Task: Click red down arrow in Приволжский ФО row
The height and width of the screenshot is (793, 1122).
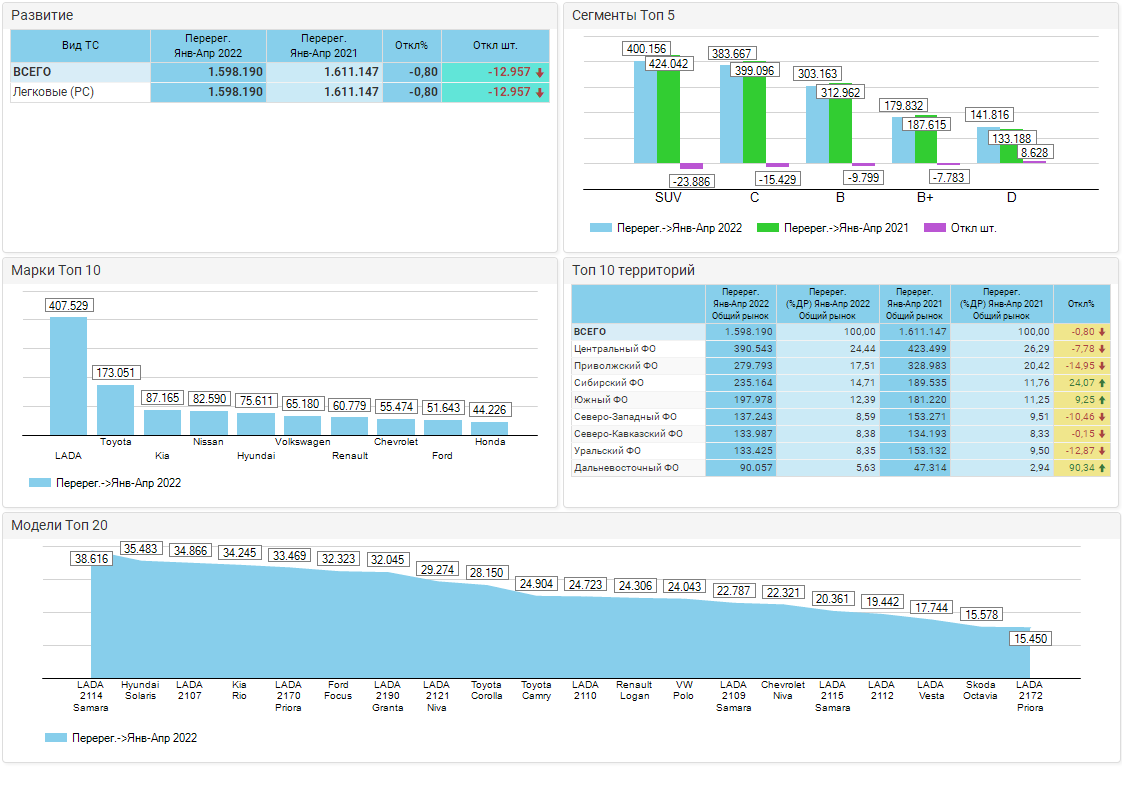Action: point(1102,366)
